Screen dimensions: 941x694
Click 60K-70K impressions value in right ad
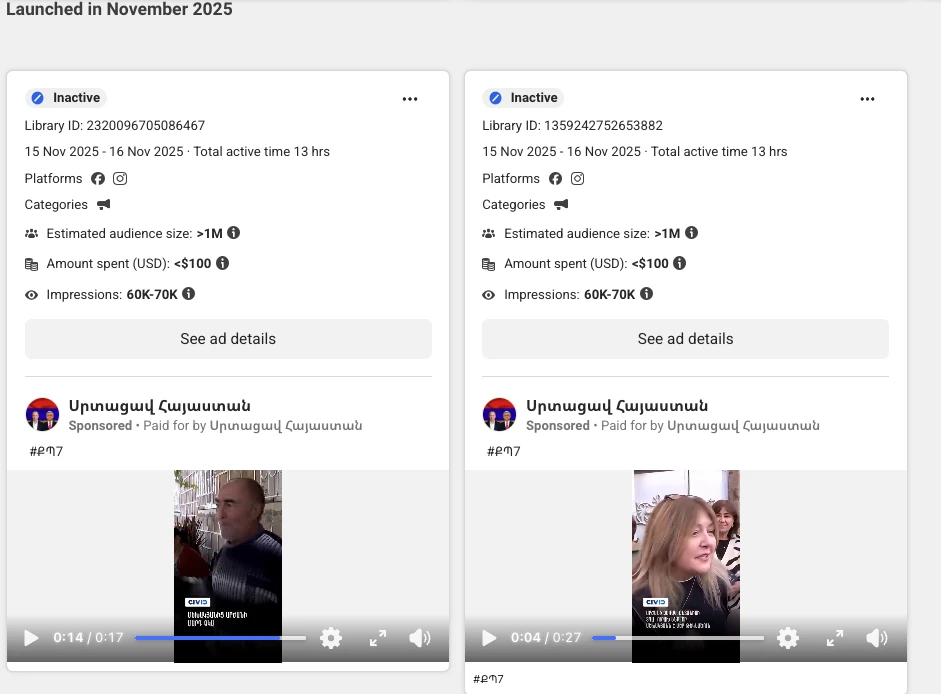[x=609, y=294]
